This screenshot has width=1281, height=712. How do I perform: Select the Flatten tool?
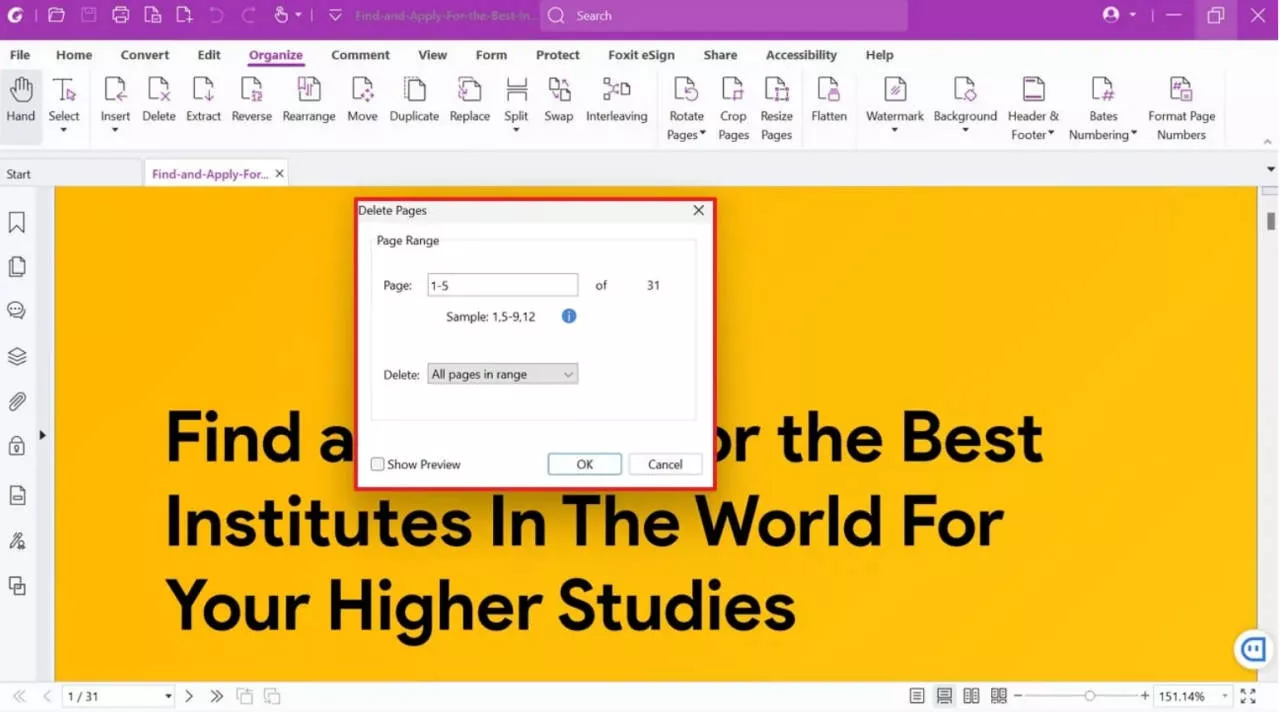[828, 100]
